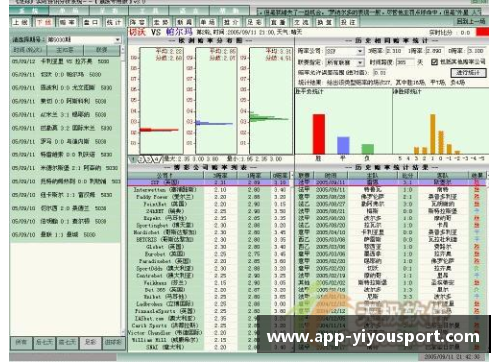Open the 足彩 toolbar button

pos(254,22)
